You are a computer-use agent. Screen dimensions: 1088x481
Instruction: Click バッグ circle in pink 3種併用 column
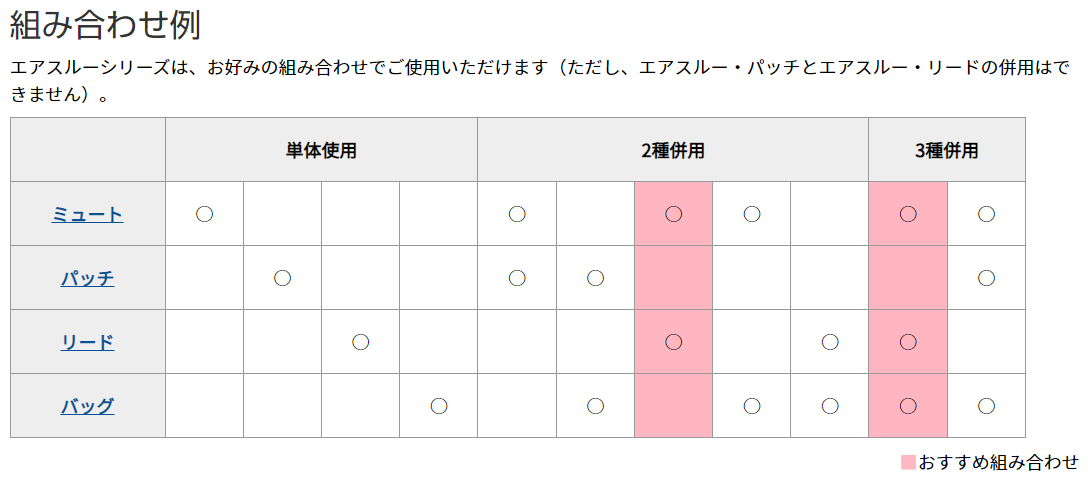pyautogui.click(x=908, y=405)
